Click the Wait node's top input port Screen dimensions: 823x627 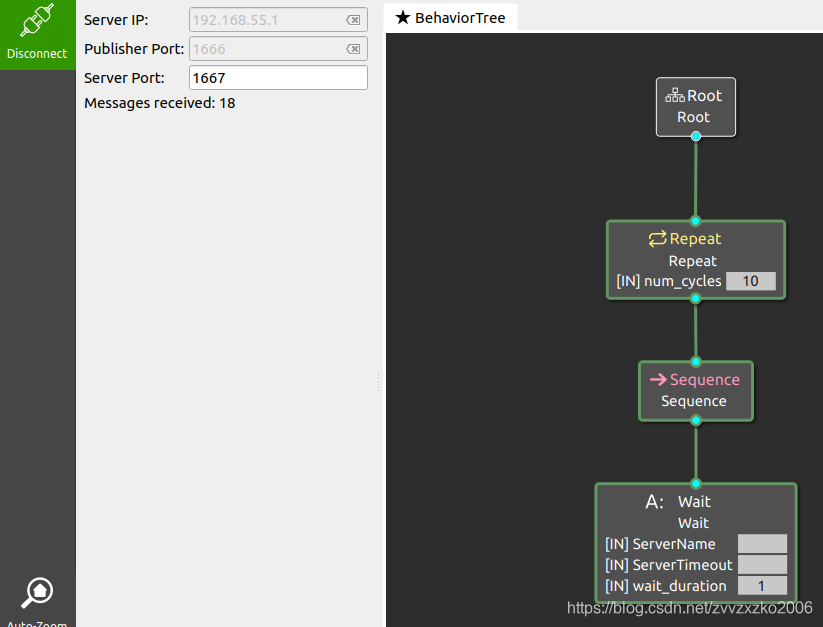(695, 483)
